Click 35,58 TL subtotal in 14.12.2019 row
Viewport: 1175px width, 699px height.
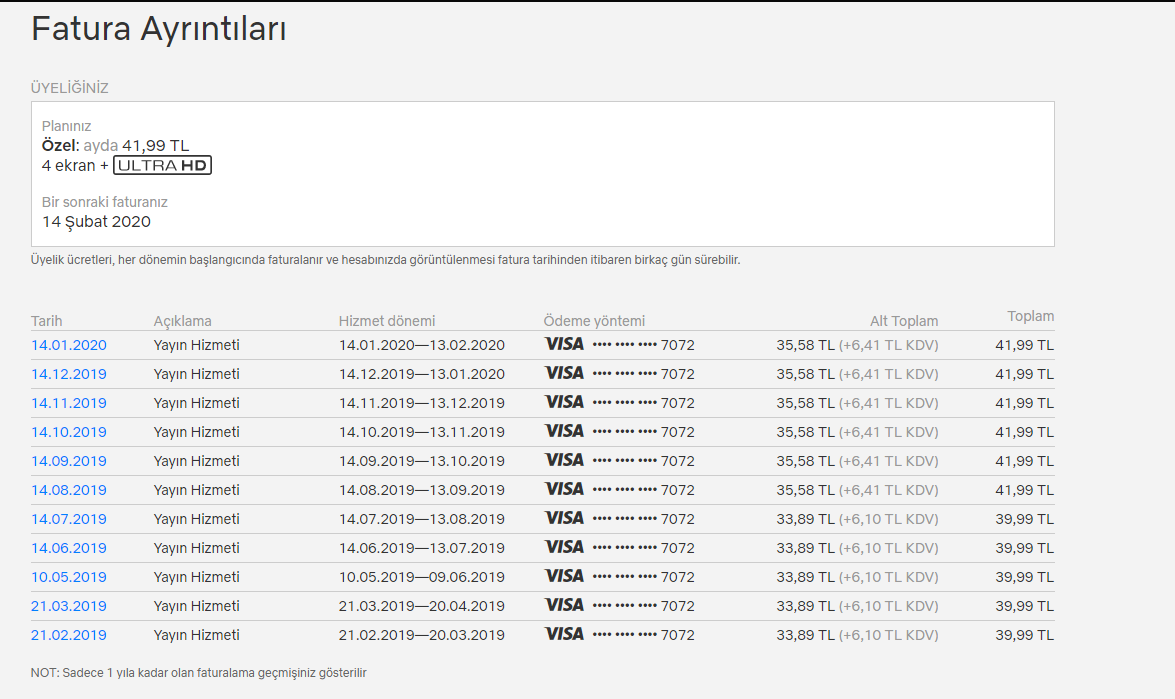[805, 374]
